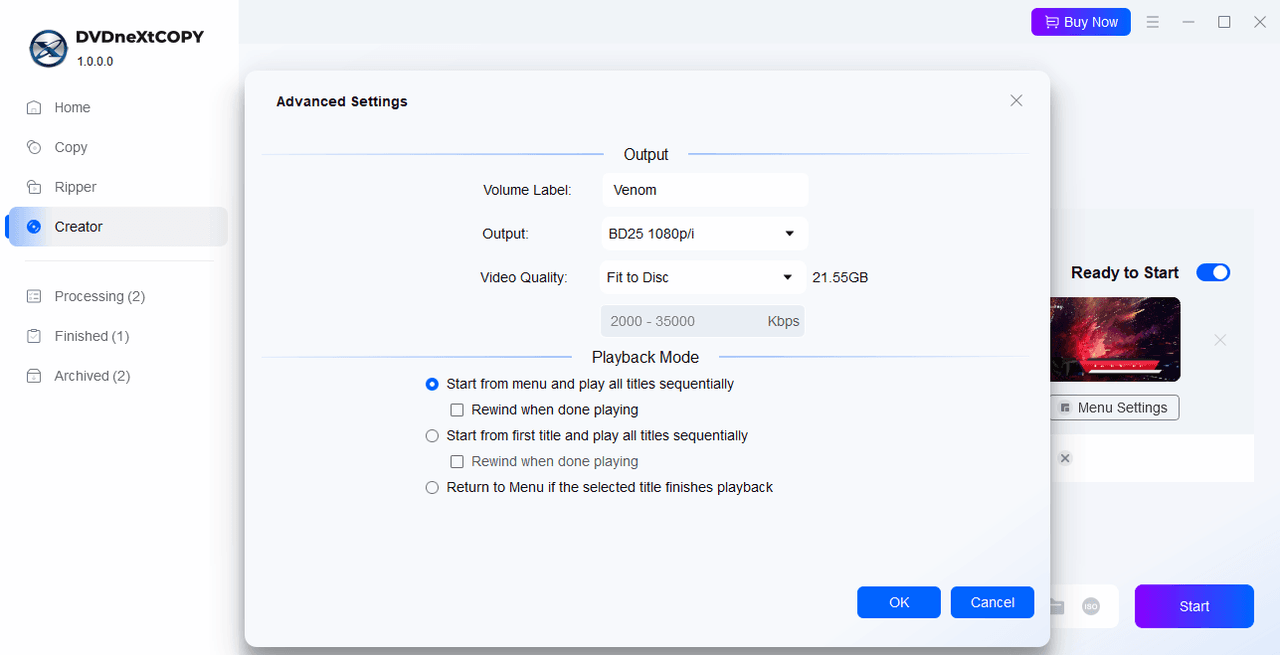The image size is (1280, 655).
Task: Click the Finished clipboard icon
Action: tap(34, 336)
